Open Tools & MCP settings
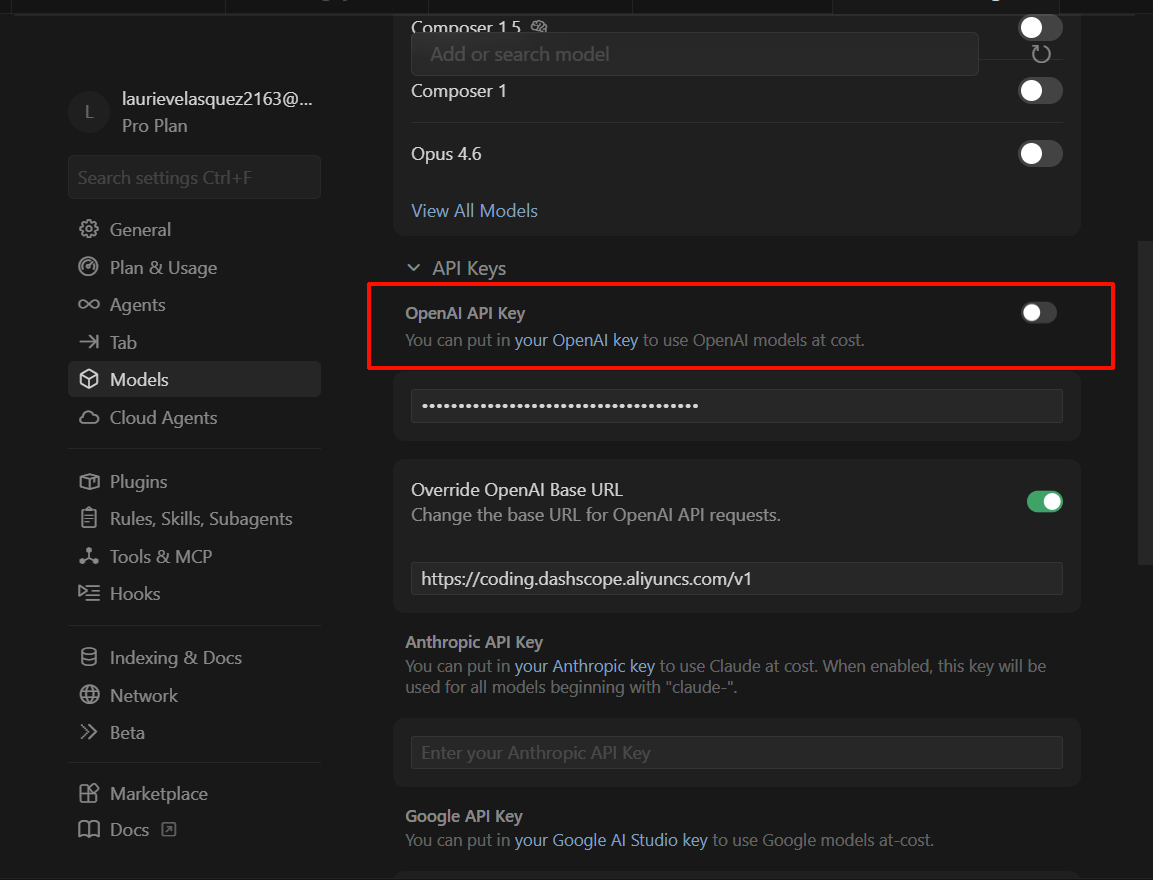Viewport: 1153px width, 880px height. (x=194, y=556)
